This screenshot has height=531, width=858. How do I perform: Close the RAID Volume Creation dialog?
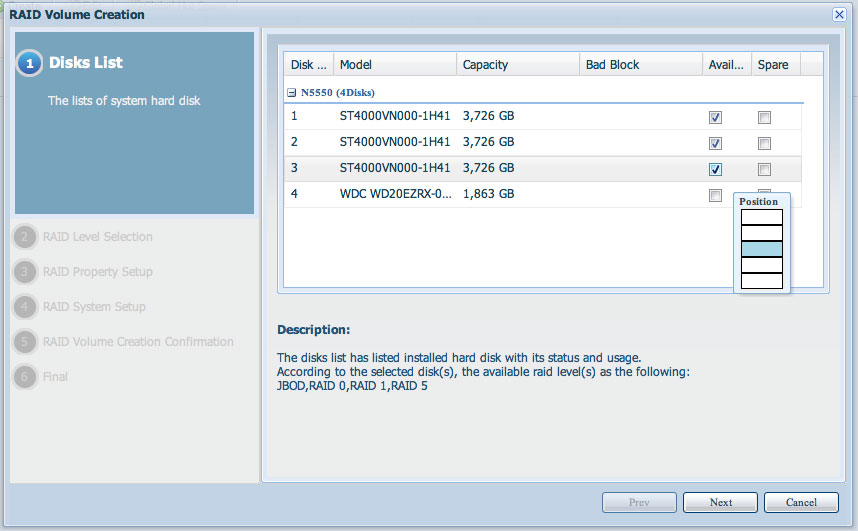point(839,14)
